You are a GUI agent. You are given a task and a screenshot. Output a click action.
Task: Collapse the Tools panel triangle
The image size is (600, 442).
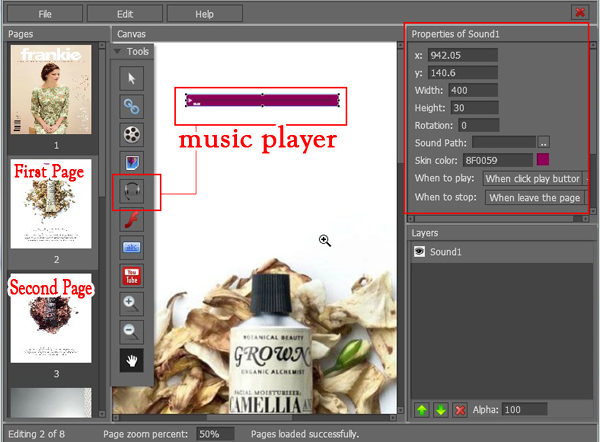pos(117,51)
